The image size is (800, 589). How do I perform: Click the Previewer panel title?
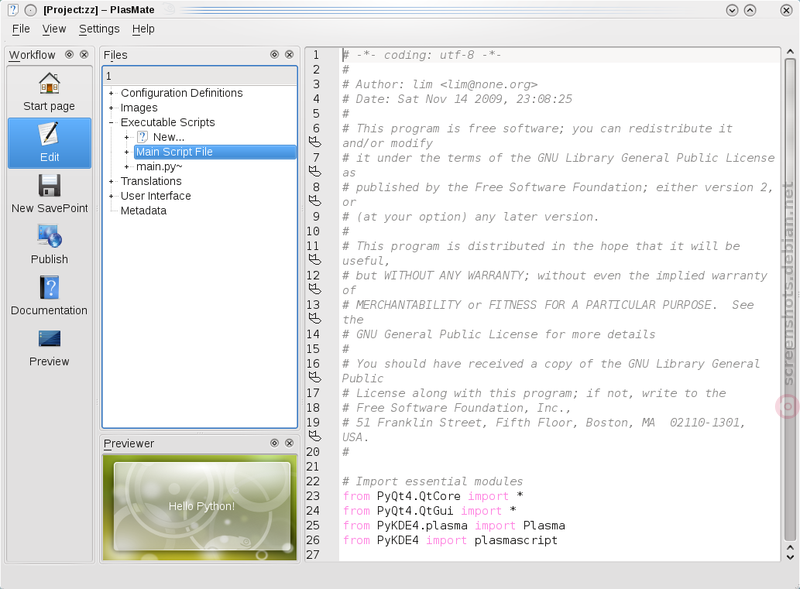tap(129, 444)
